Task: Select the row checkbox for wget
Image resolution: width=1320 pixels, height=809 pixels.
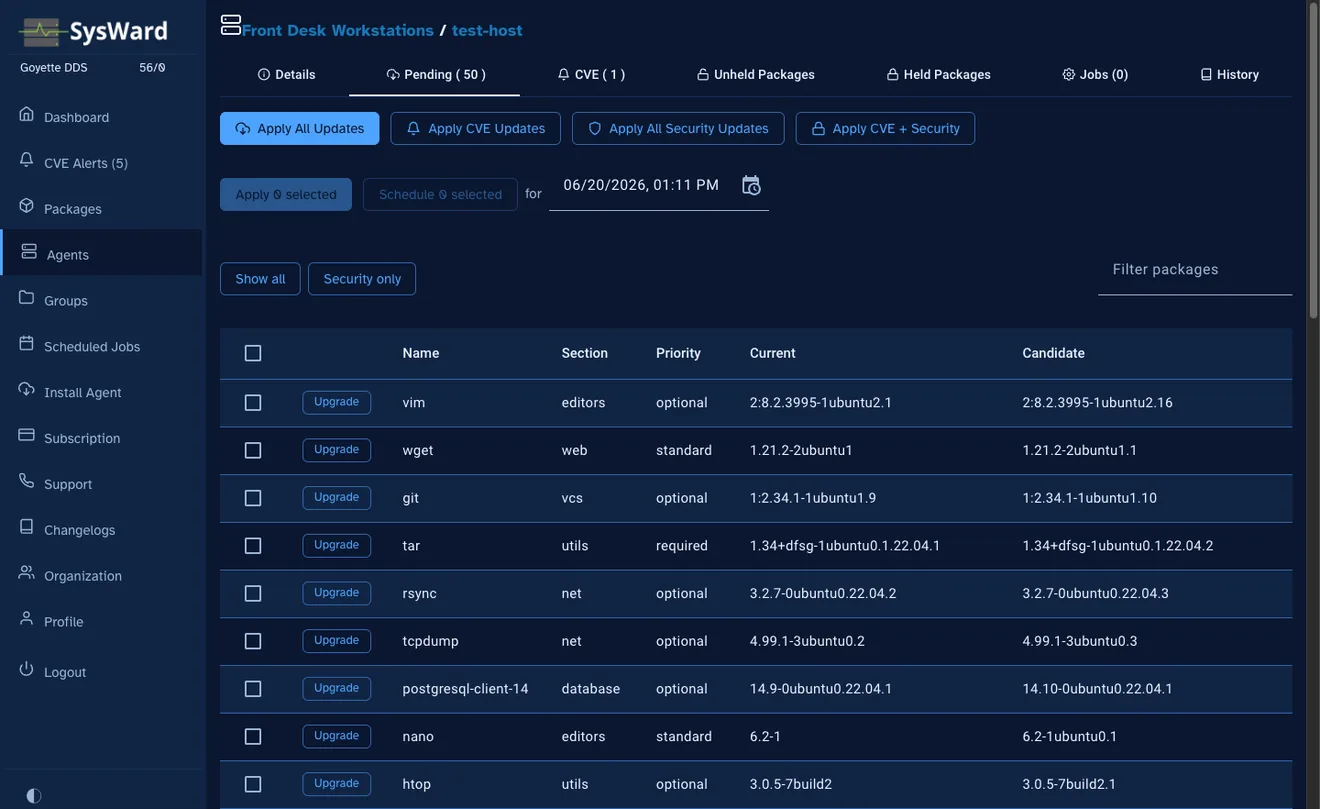Action: [x=253, y=451]
